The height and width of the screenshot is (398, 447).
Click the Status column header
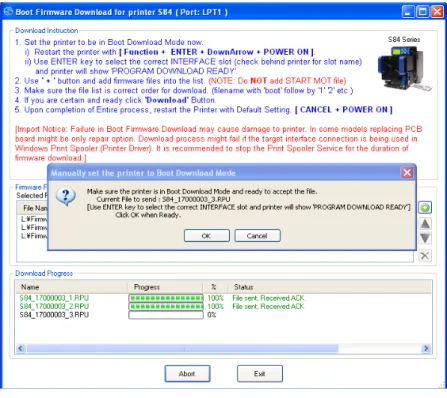pos(329,287)
